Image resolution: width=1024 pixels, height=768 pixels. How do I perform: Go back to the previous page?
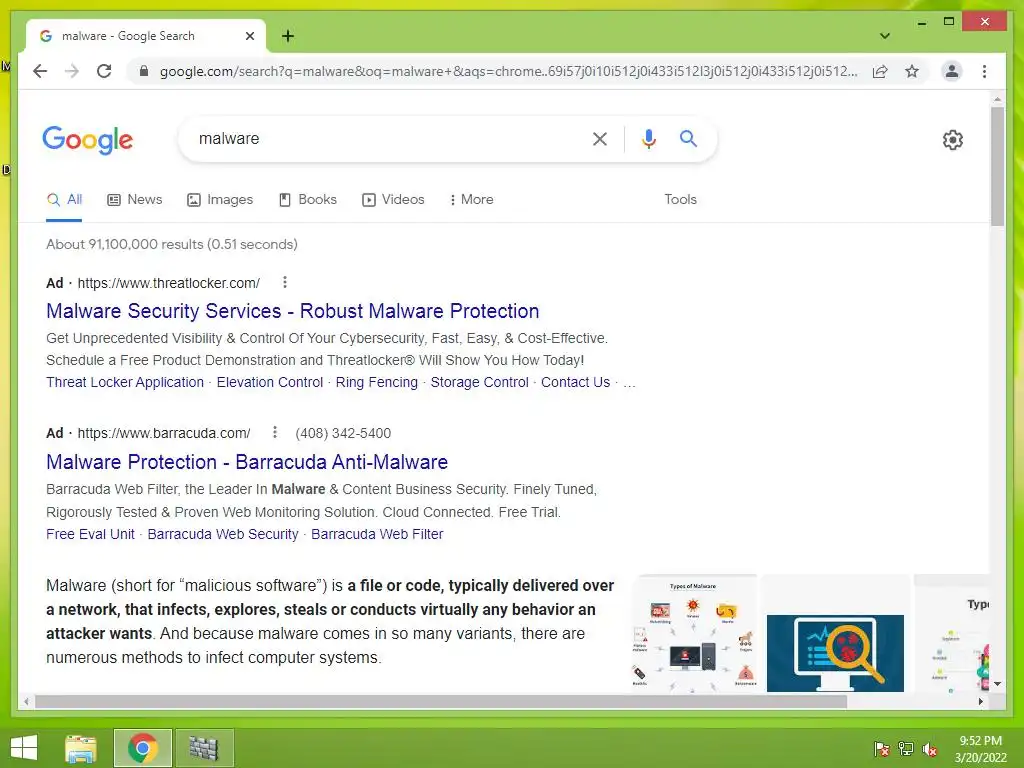pos(40,71)
